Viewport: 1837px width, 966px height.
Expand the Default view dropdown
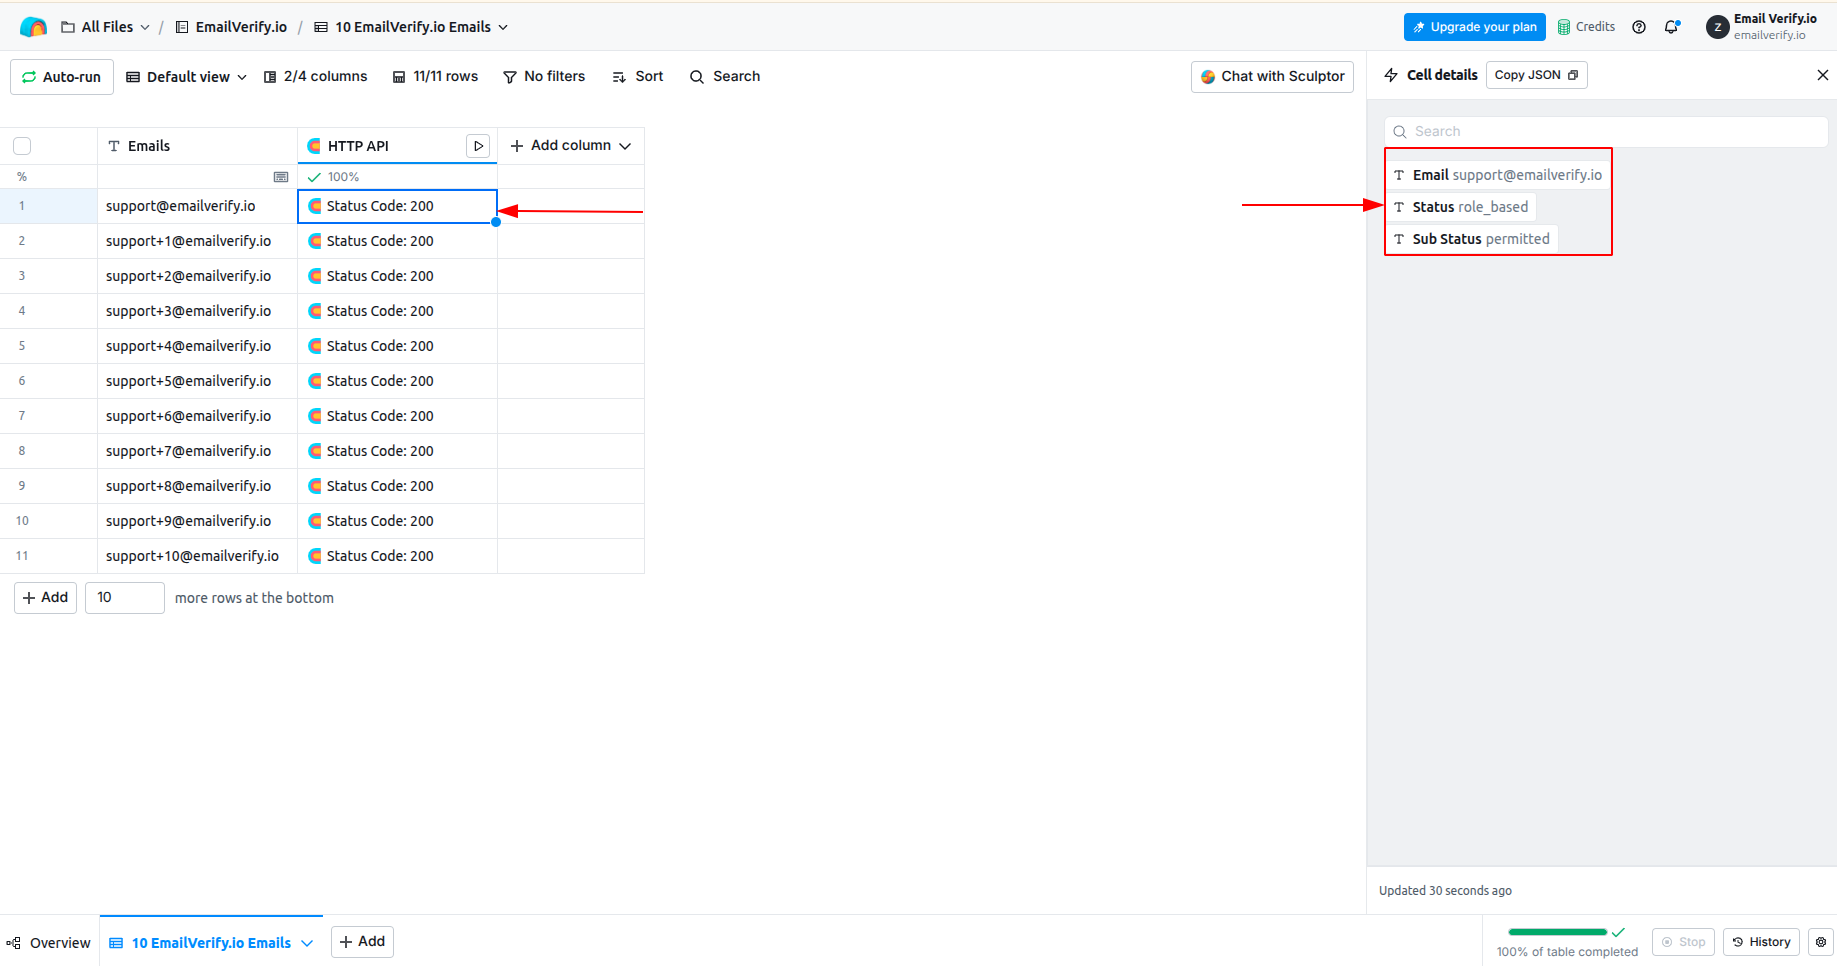(x=186, y=77)
